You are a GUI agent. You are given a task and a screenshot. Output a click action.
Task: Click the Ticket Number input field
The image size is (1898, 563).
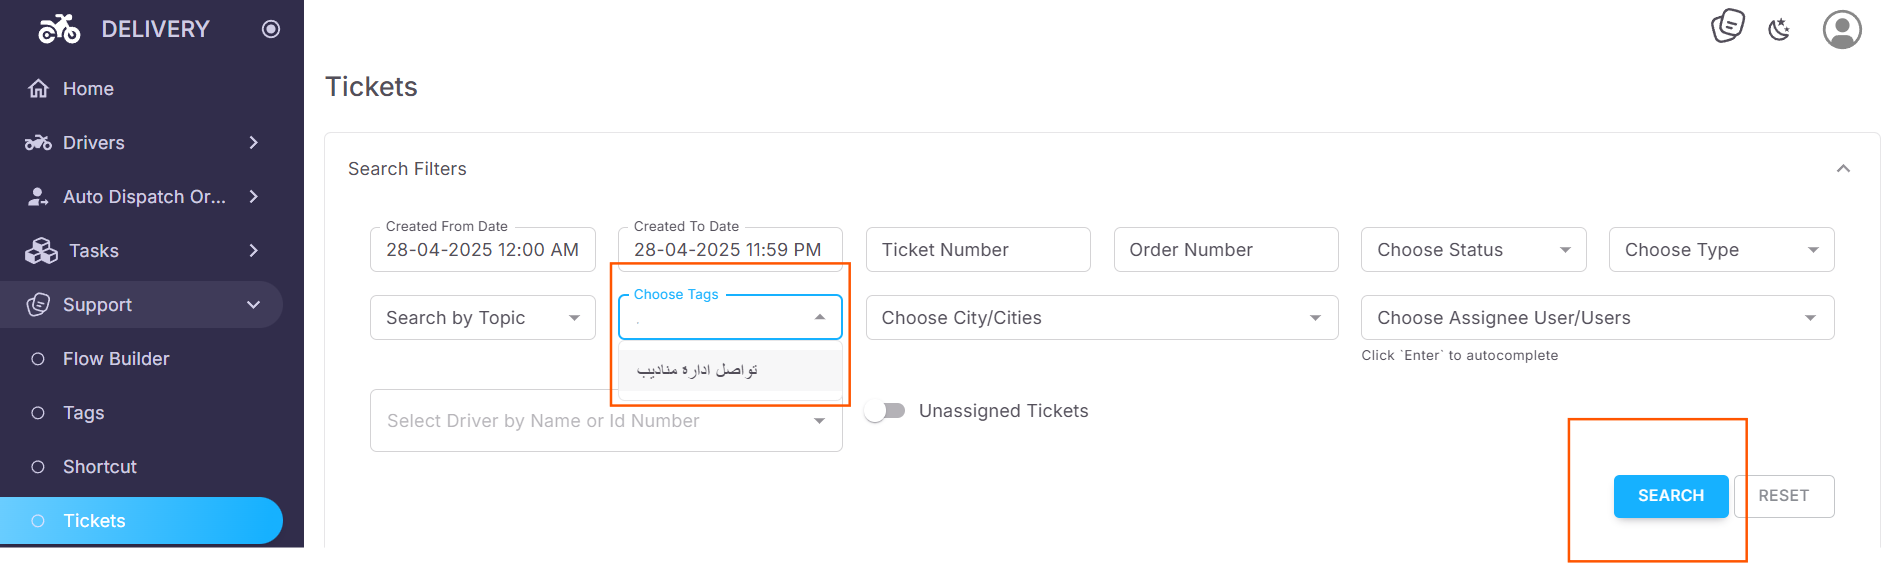[978, 250]
